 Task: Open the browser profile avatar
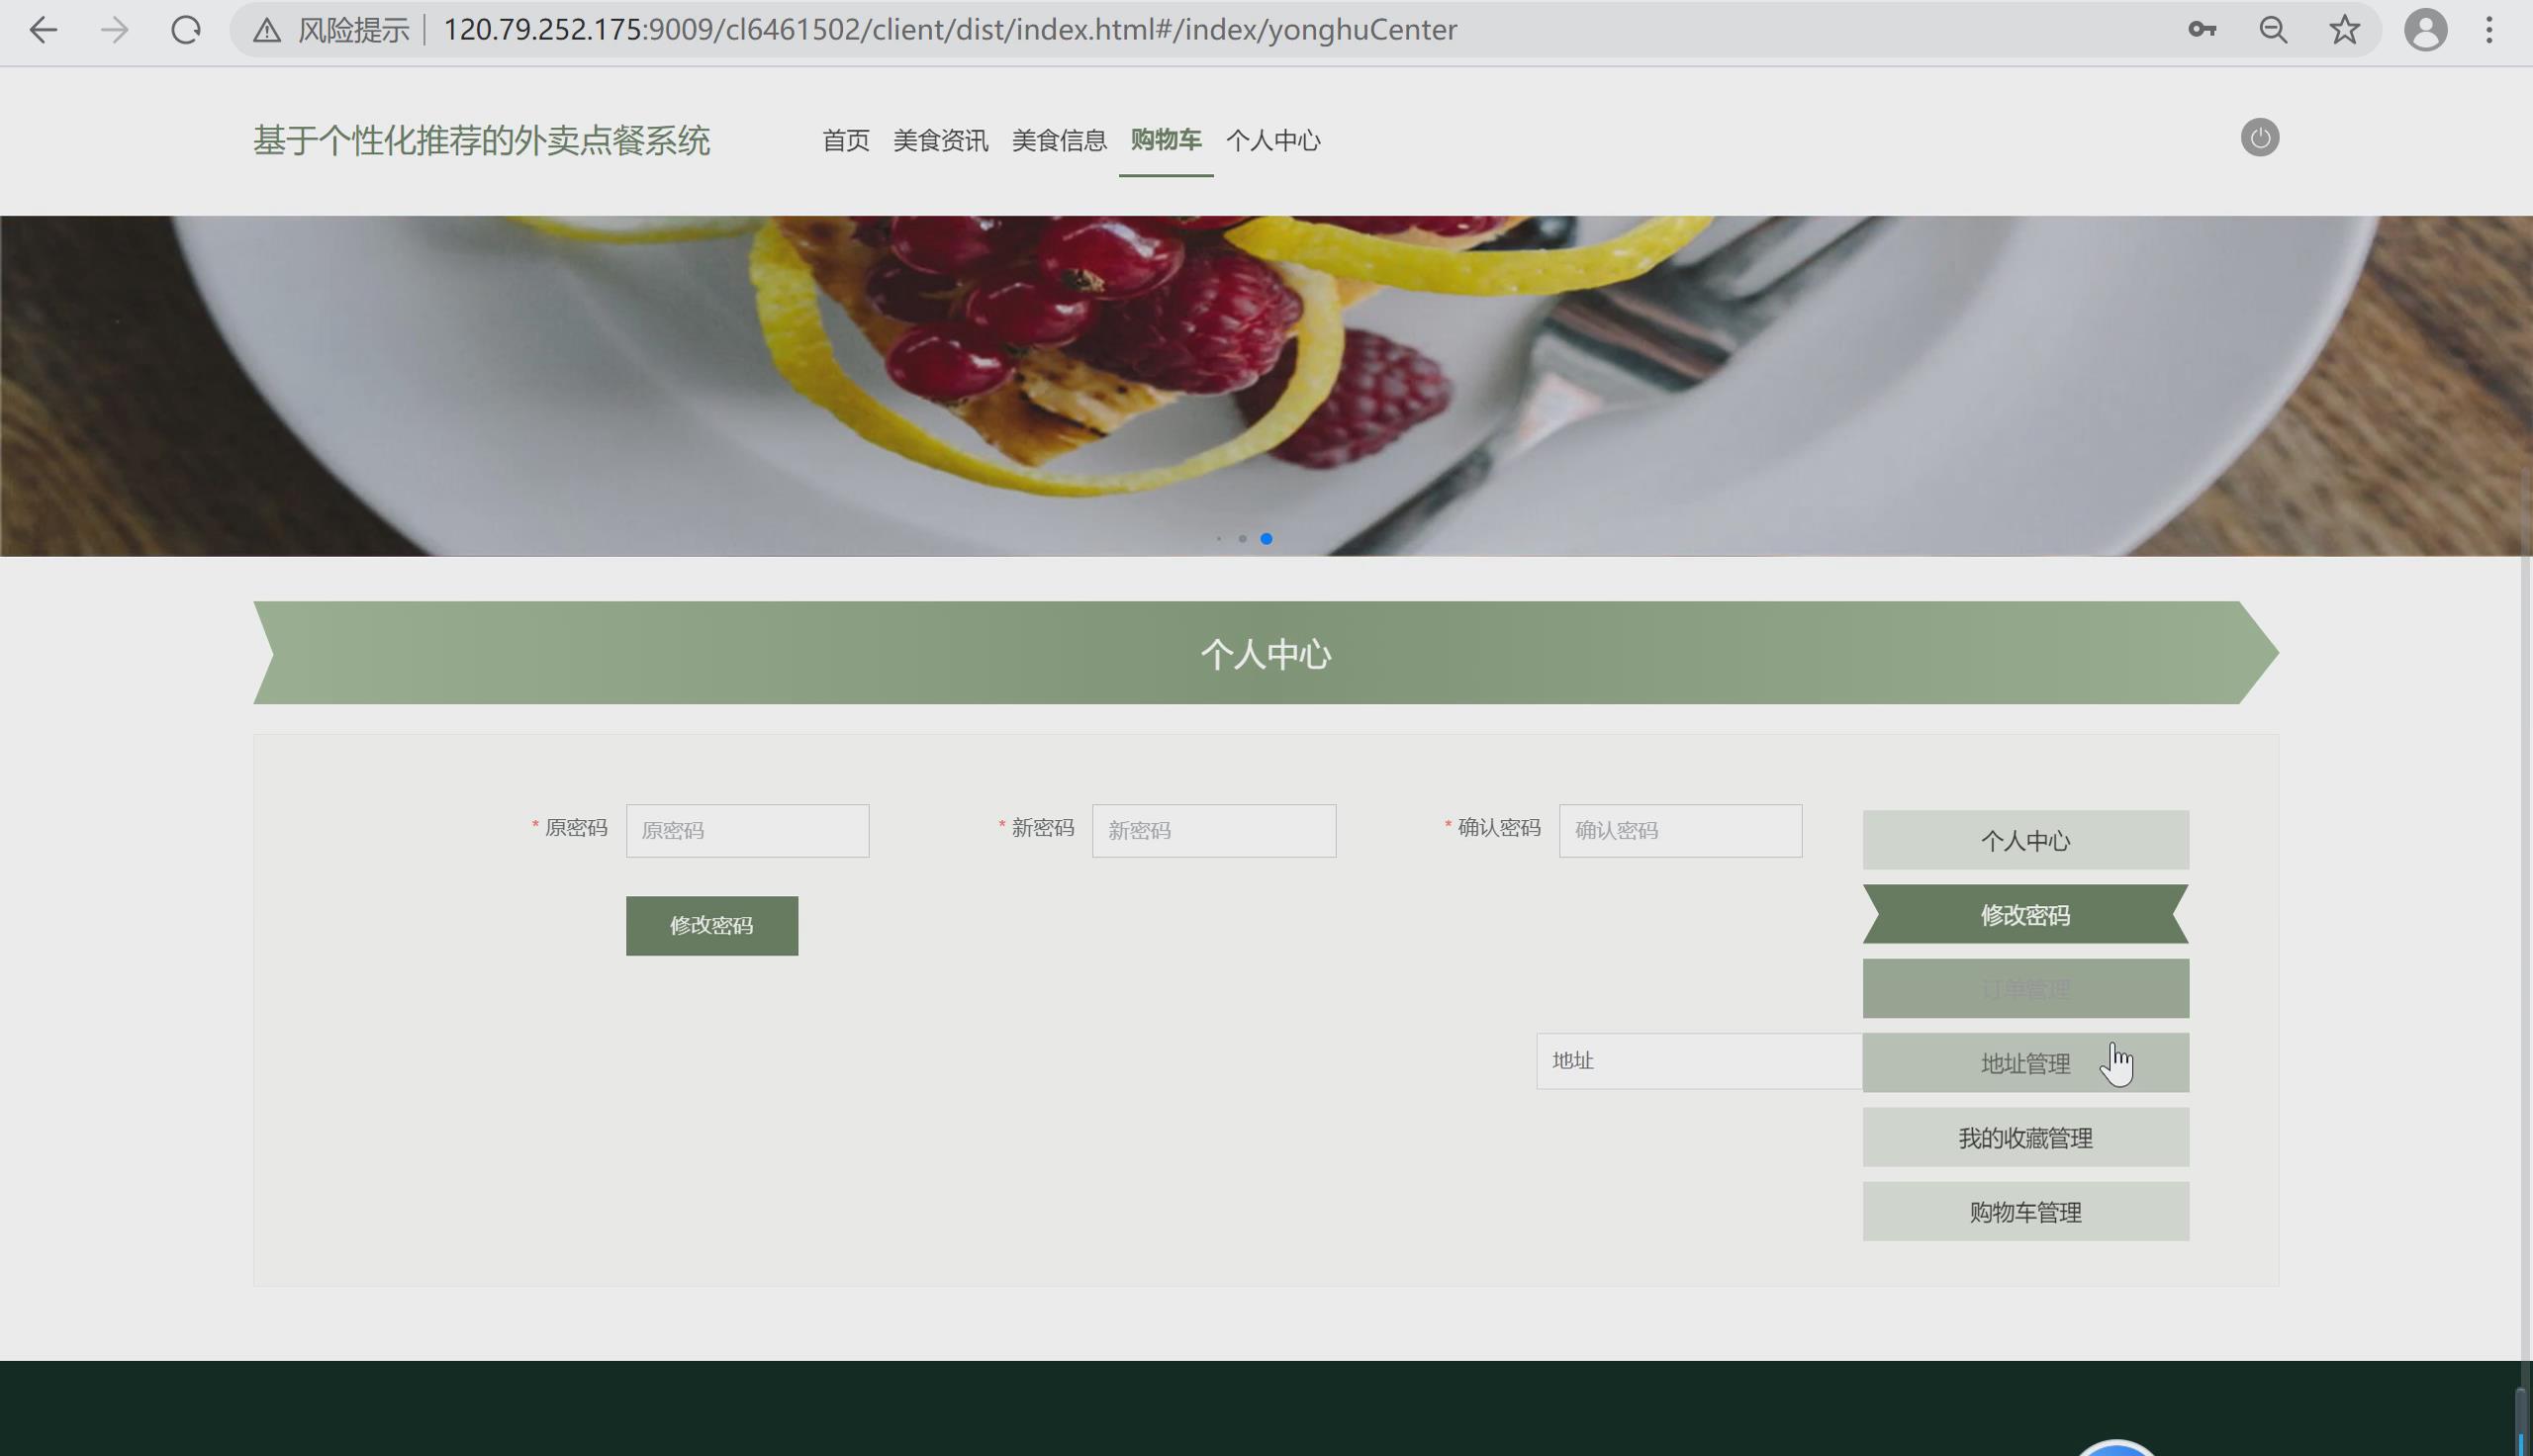point(2427,30)
